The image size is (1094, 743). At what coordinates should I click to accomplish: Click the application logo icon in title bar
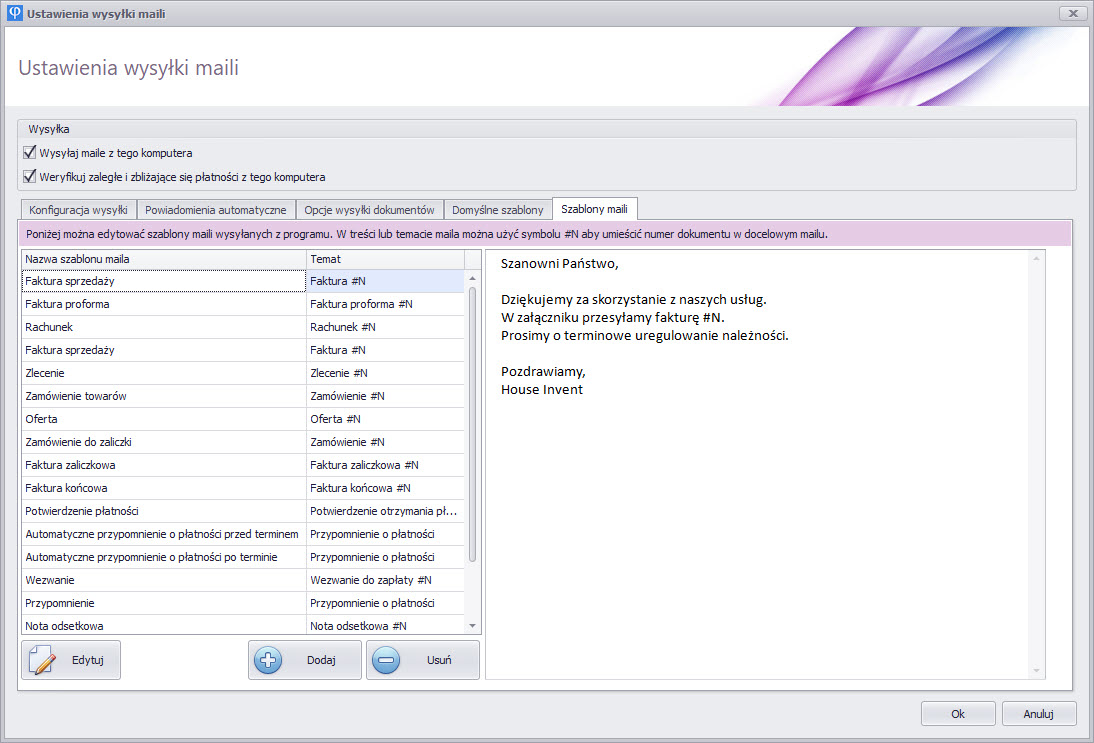[x=14, y=13]
